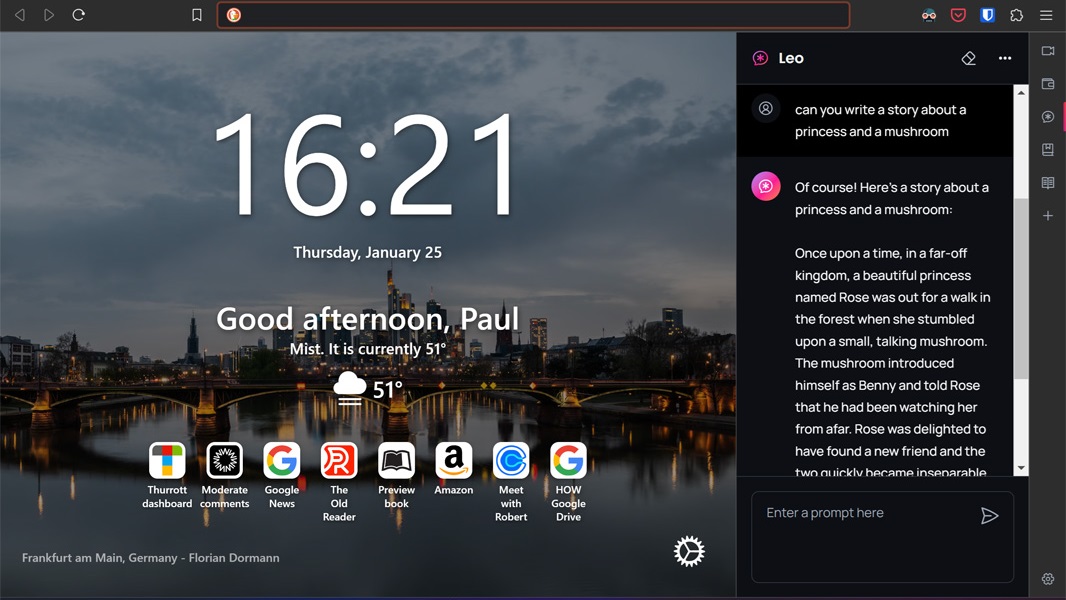Viewport: 1066px width, 600px height.
Task: Open the Pocket extension
Action: point(958,15)
